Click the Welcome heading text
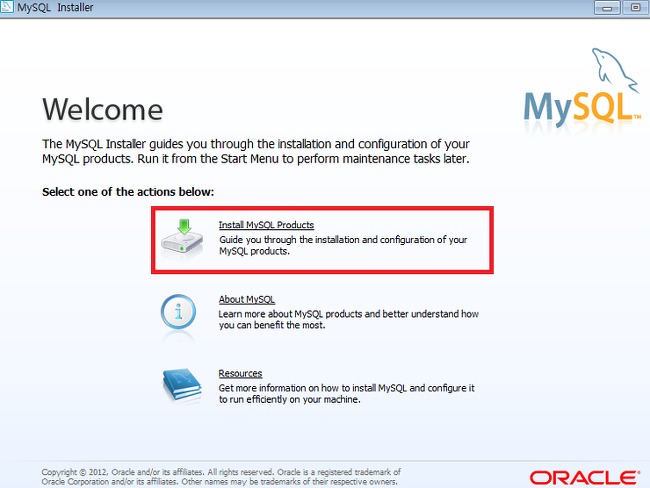The height and width of the screenshot is (488, 650). click(102, 110)
